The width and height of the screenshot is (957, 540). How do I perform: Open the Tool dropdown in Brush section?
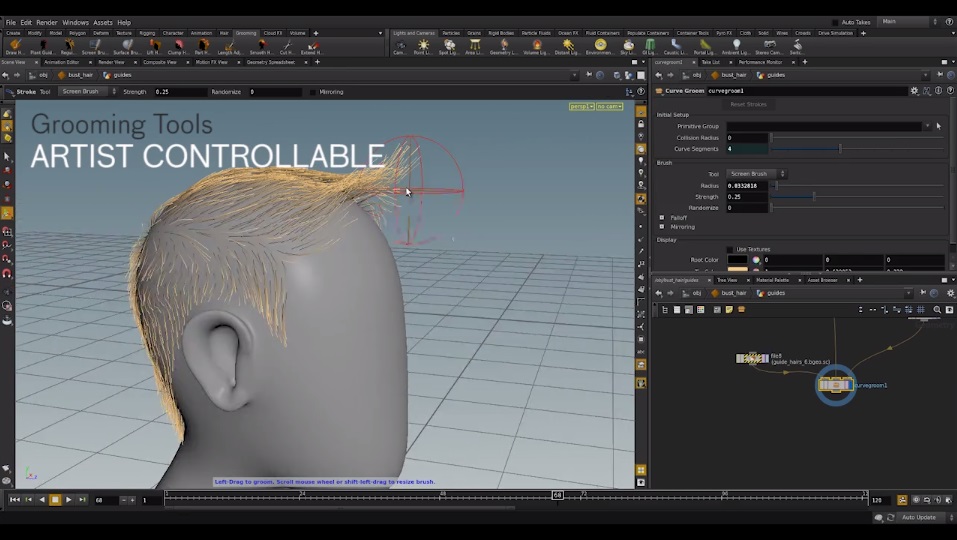pyautogui.click(x=756, y=174)
